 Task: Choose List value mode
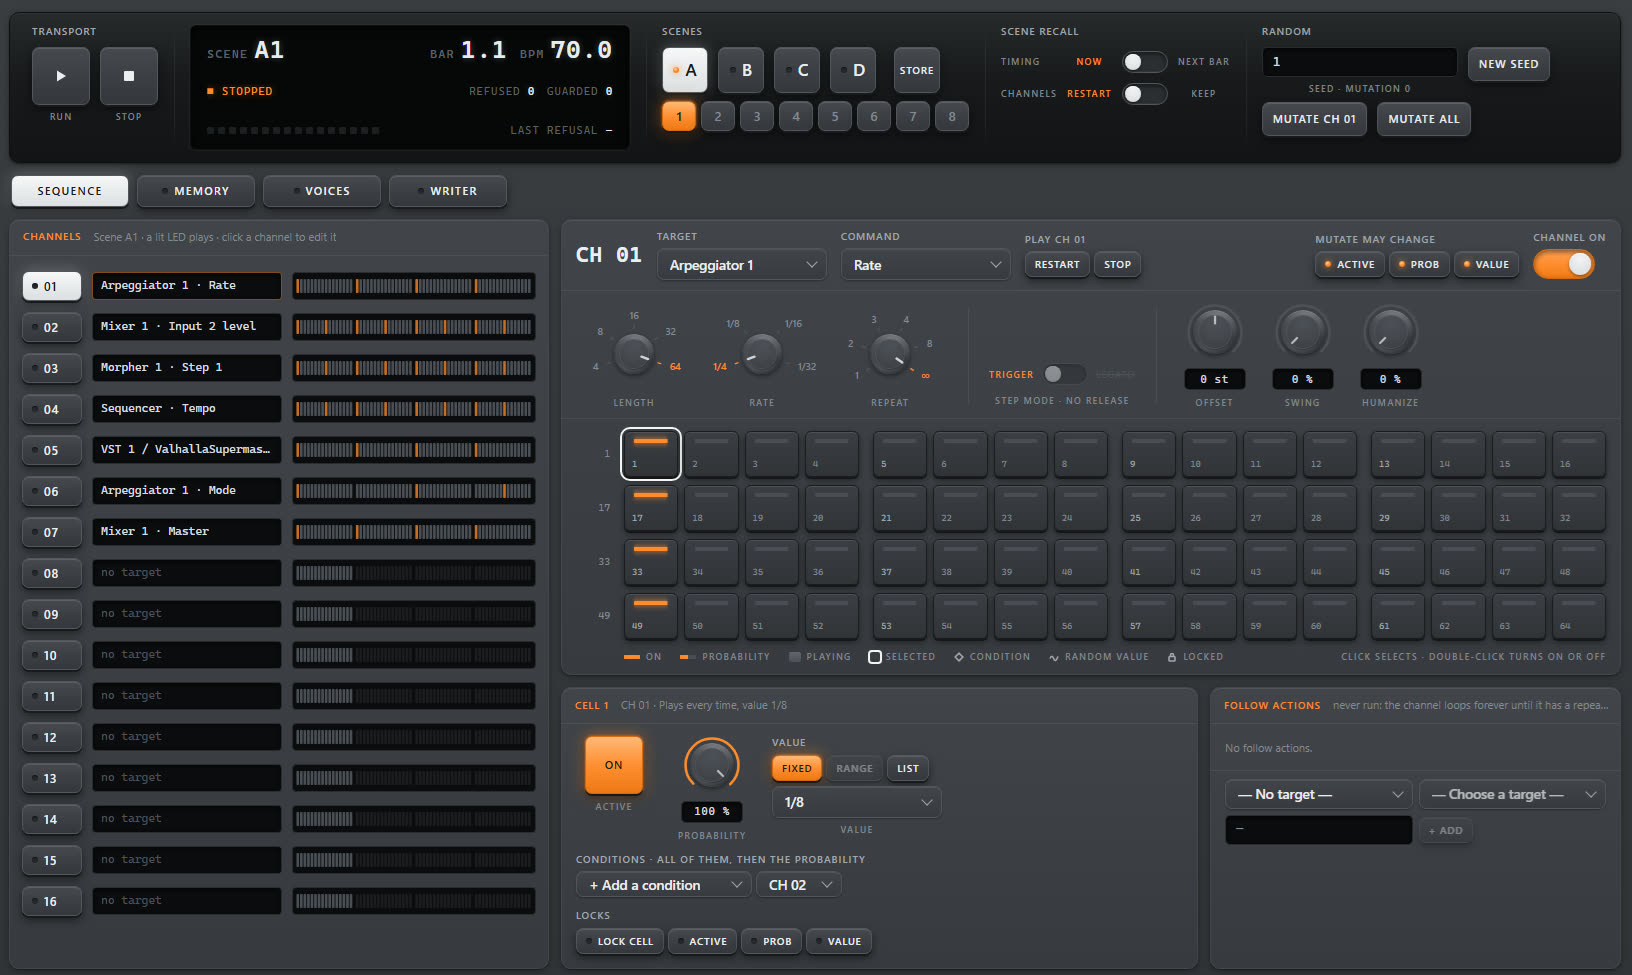pyautogui.click(x=908, y=768)
